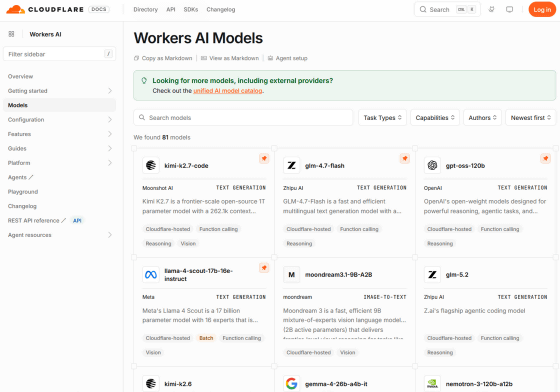Expand the Guides sidebar section
This screenshot has height=392, width=560.
pos(110,148)
